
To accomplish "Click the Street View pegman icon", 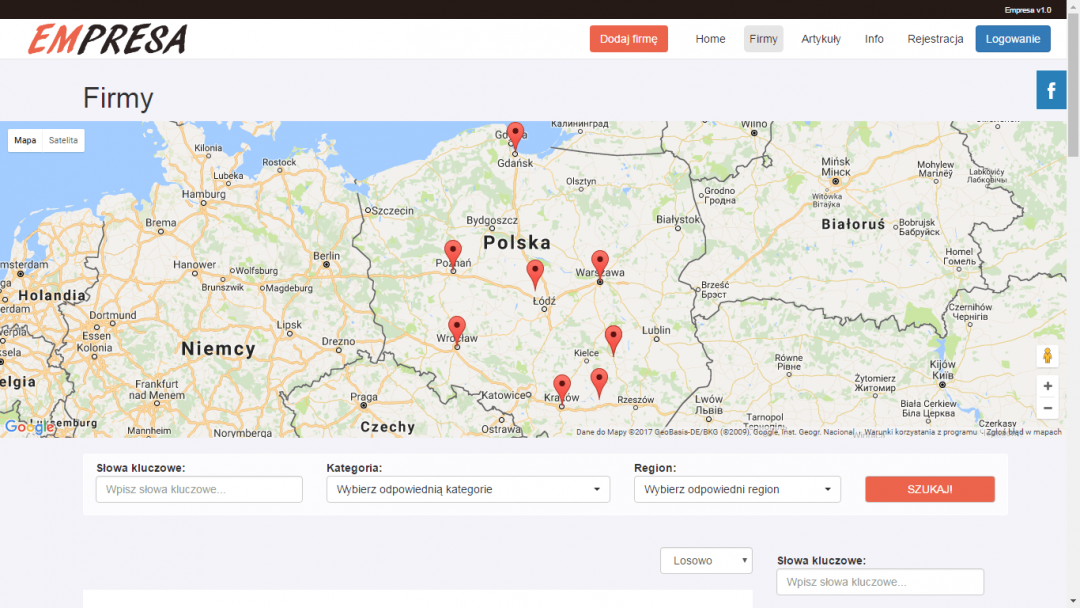I will [x=1047, y=356].
